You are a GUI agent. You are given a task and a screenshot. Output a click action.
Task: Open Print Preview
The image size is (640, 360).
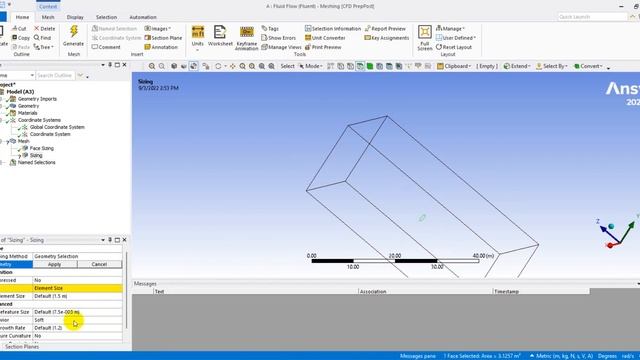323,47
